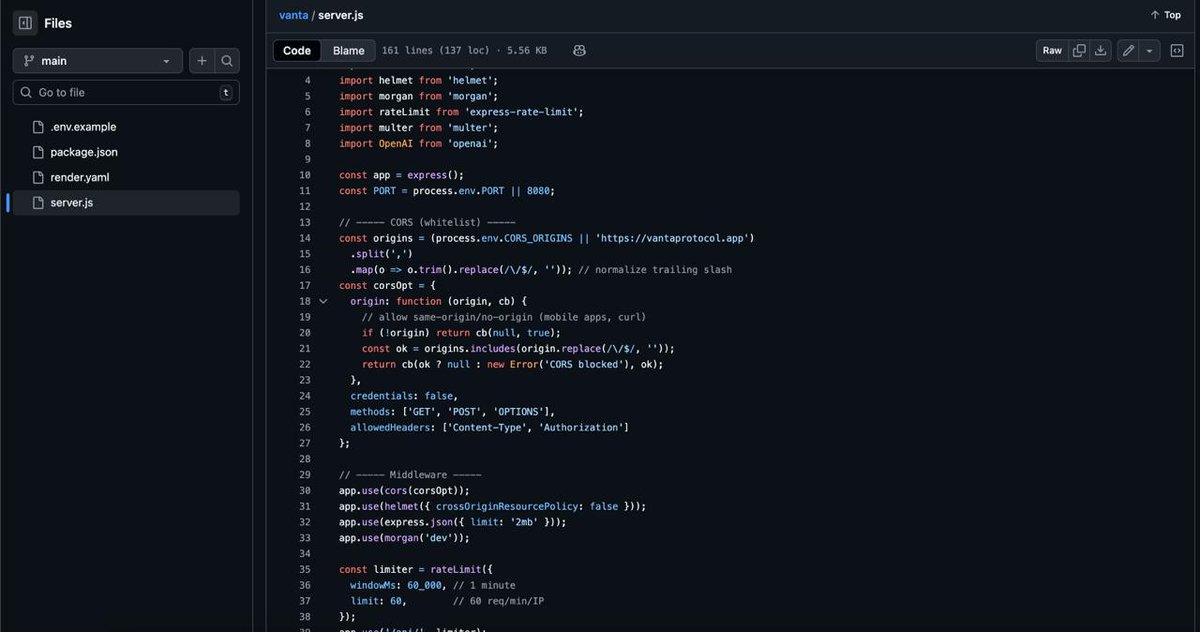The height and width of the screenshot is (632, 1200).
Task: Add a new file with the plus icon
Action: click(202, 61)
